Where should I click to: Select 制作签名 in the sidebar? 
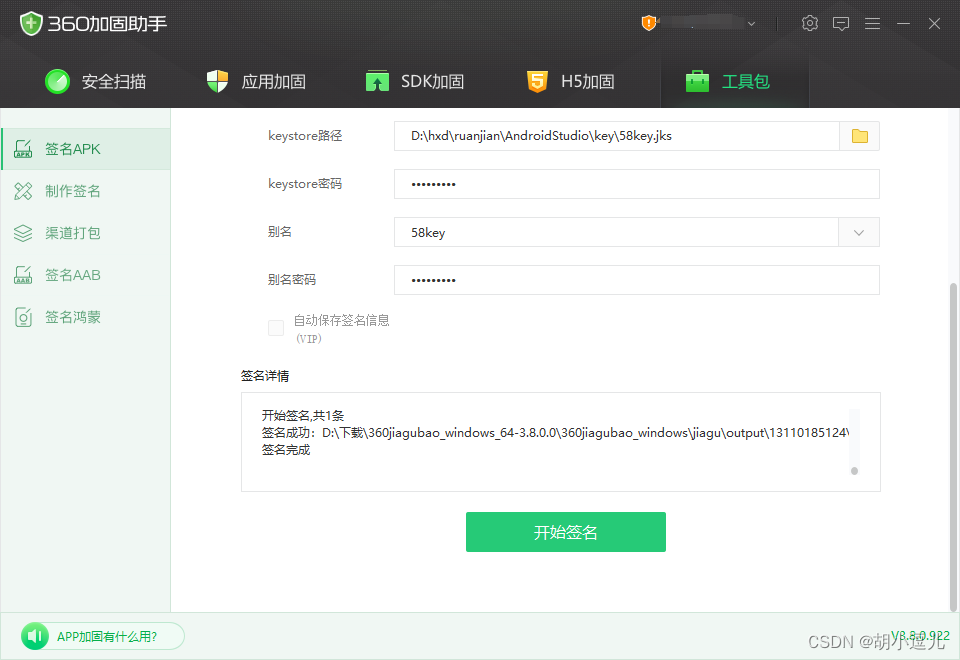[x=86, y=191]
